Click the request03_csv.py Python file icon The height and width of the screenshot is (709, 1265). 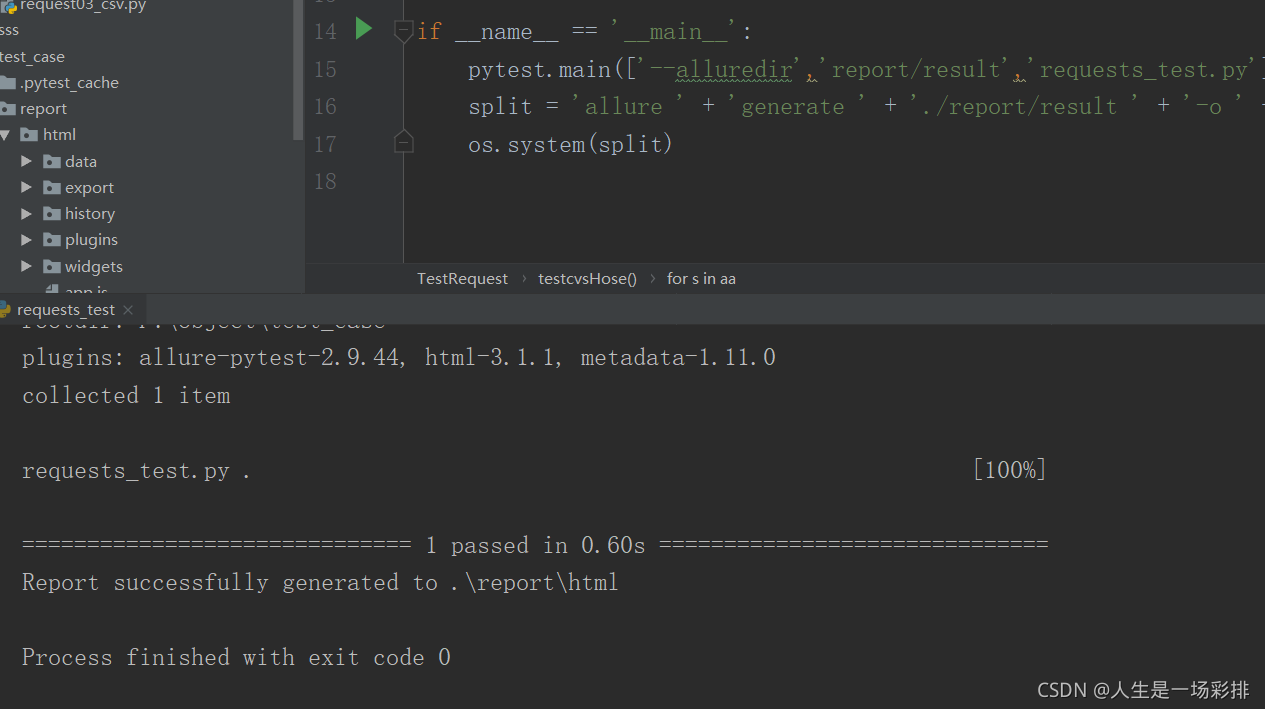[x=9, y=6]
